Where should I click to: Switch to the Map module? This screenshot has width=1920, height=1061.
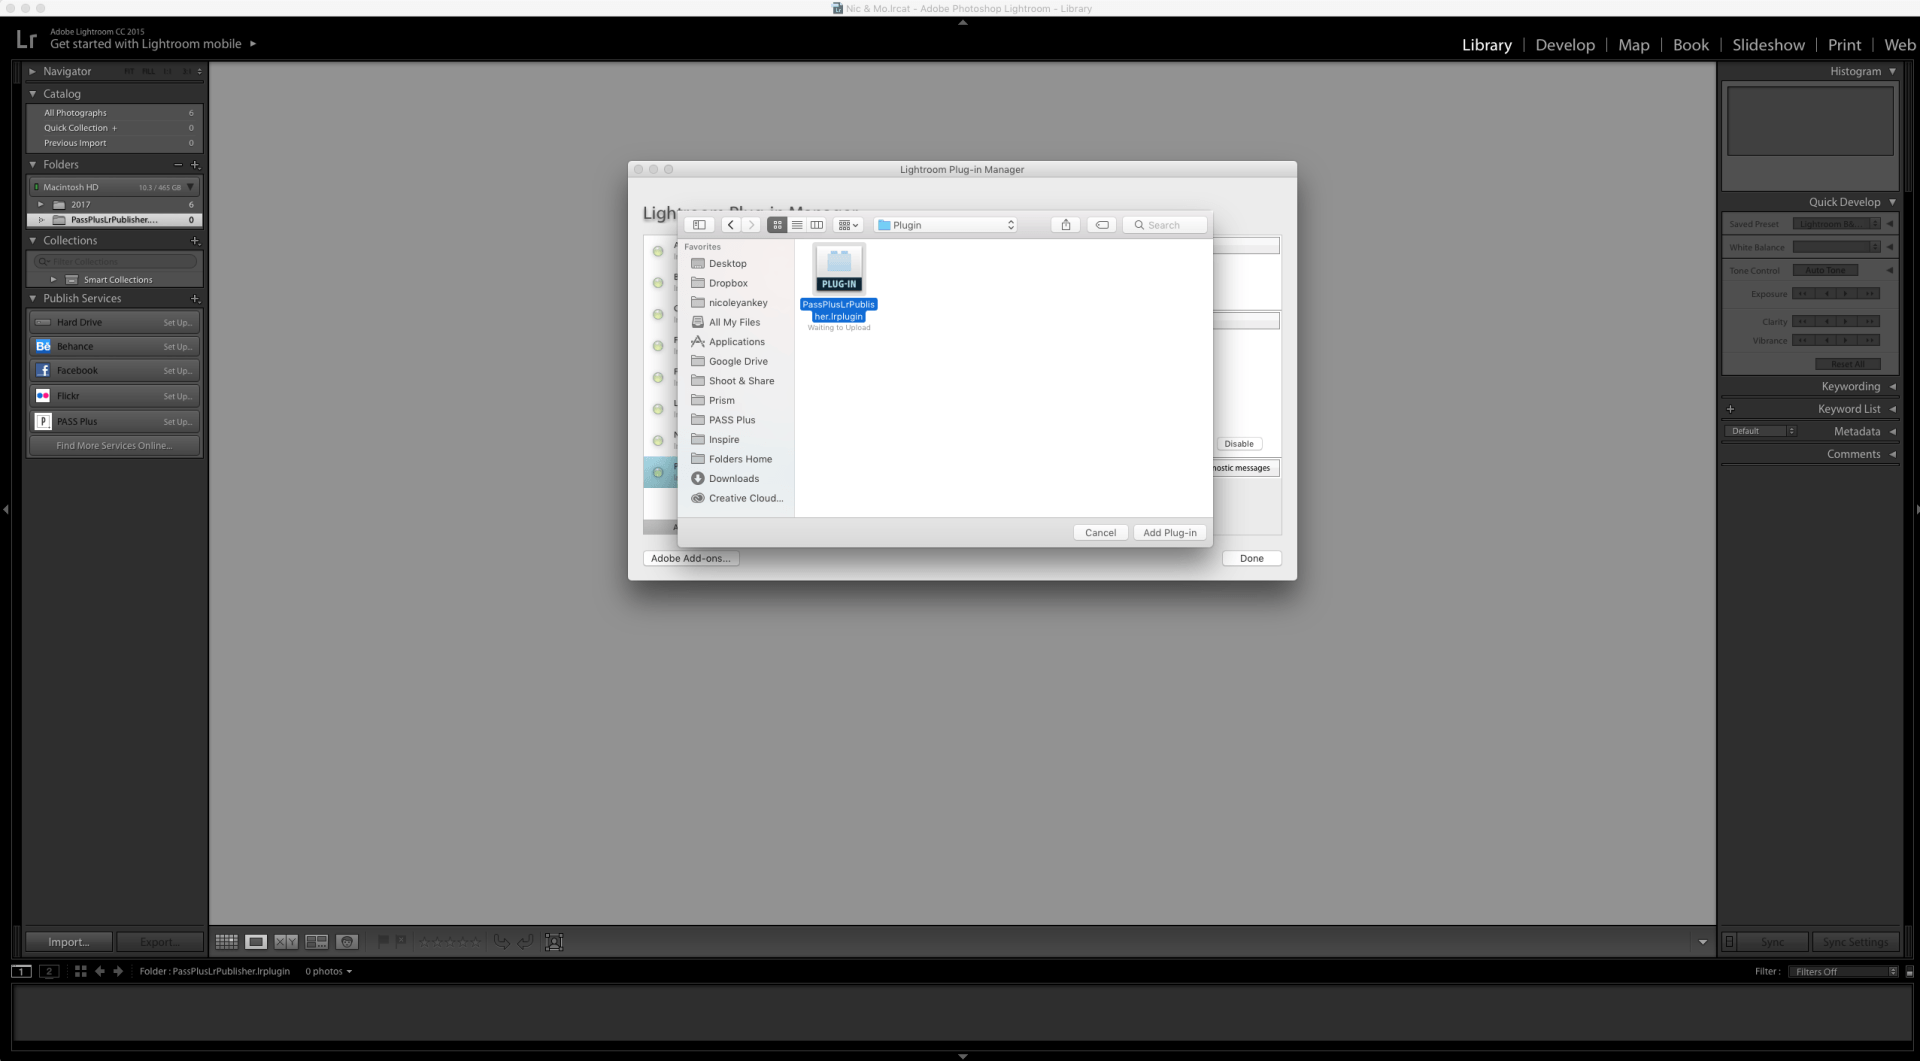click(x=1634, y=45)
